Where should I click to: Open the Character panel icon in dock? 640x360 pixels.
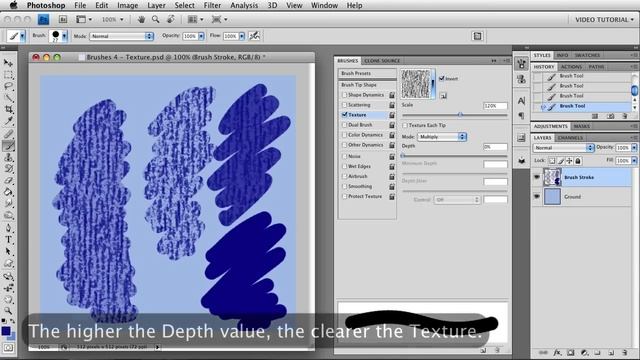(x=522, y=101)
